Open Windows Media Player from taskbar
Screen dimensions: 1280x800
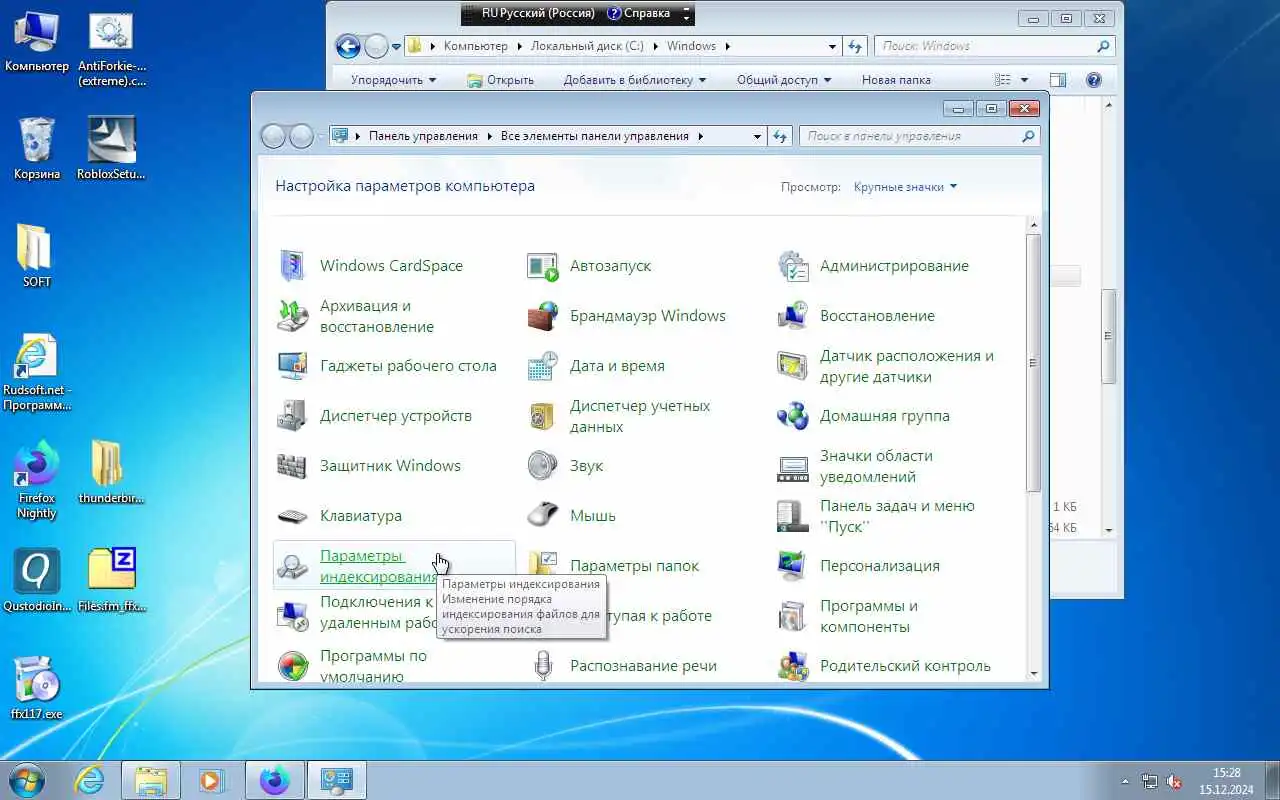[x=212, y=780]
